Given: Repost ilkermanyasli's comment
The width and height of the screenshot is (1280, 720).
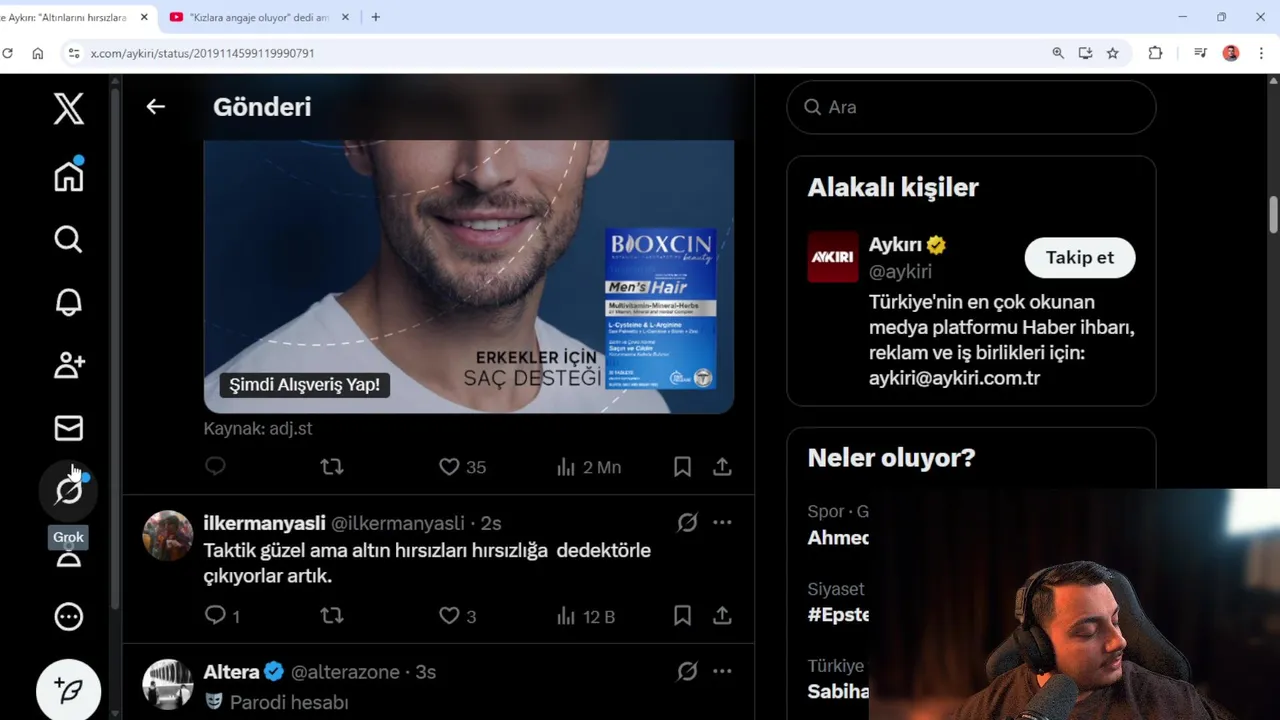Looking at the screenshot, I should 332,616.
